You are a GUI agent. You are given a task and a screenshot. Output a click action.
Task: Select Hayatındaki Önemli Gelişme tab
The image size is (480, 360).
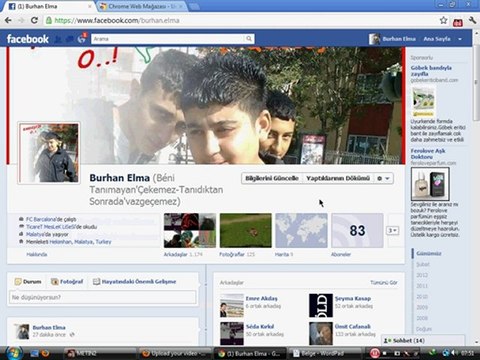134,282
